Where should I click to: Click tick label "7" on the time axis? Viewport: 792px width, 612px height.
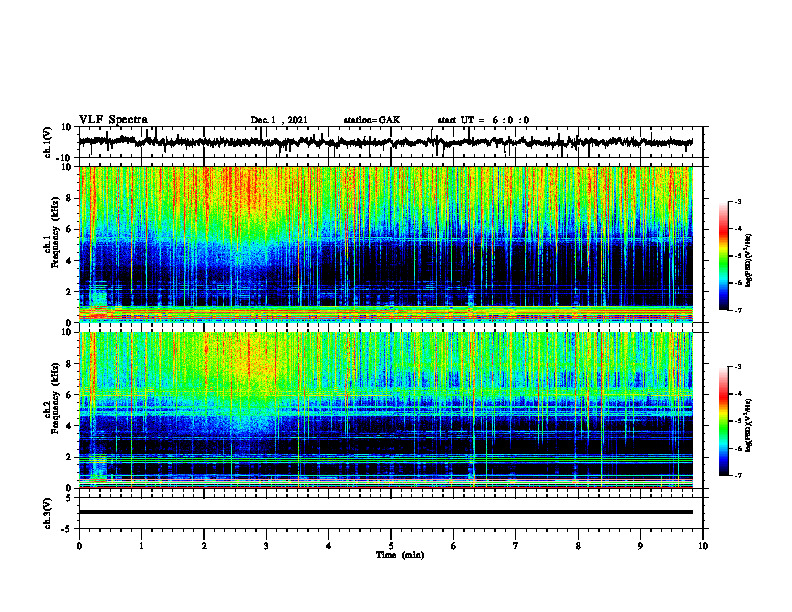tap(516, 546)
